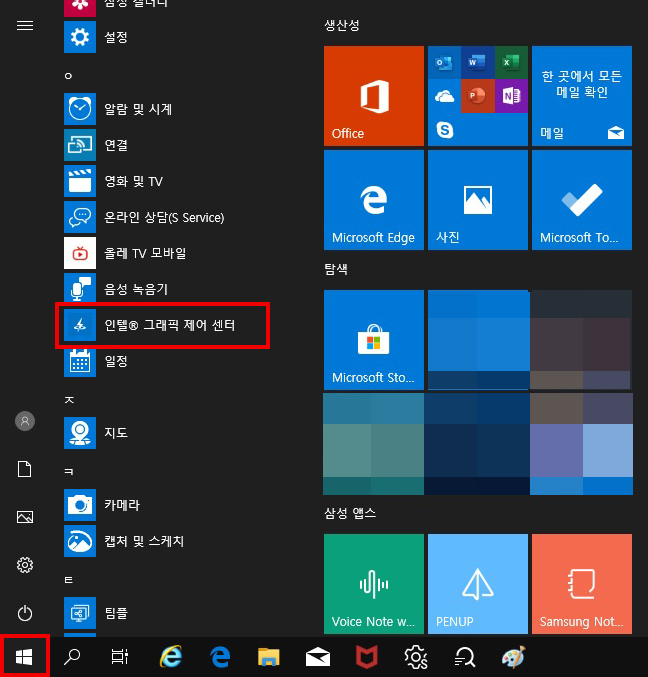
Task: Click the Skype icon in Office folder tile
Action: point(444,130)
